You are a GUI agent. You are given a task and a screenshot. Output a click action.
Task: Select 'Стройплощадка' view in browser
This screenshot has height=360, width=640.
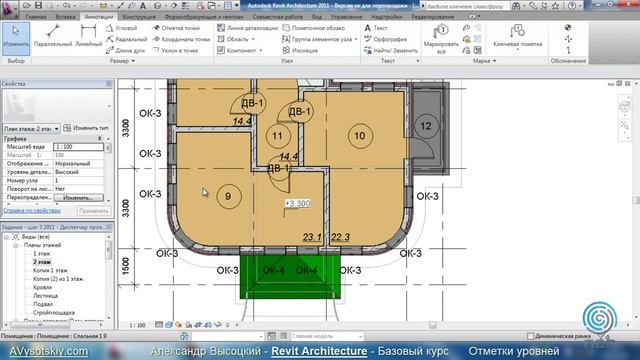coord(53,313)
